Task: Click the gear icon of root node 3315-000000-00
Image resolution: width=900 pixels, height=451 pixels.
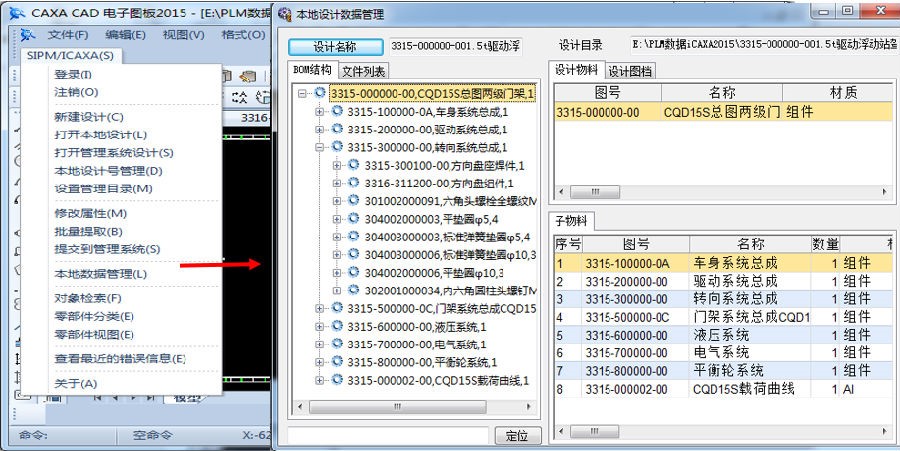Action: click(x=320, y=93)
